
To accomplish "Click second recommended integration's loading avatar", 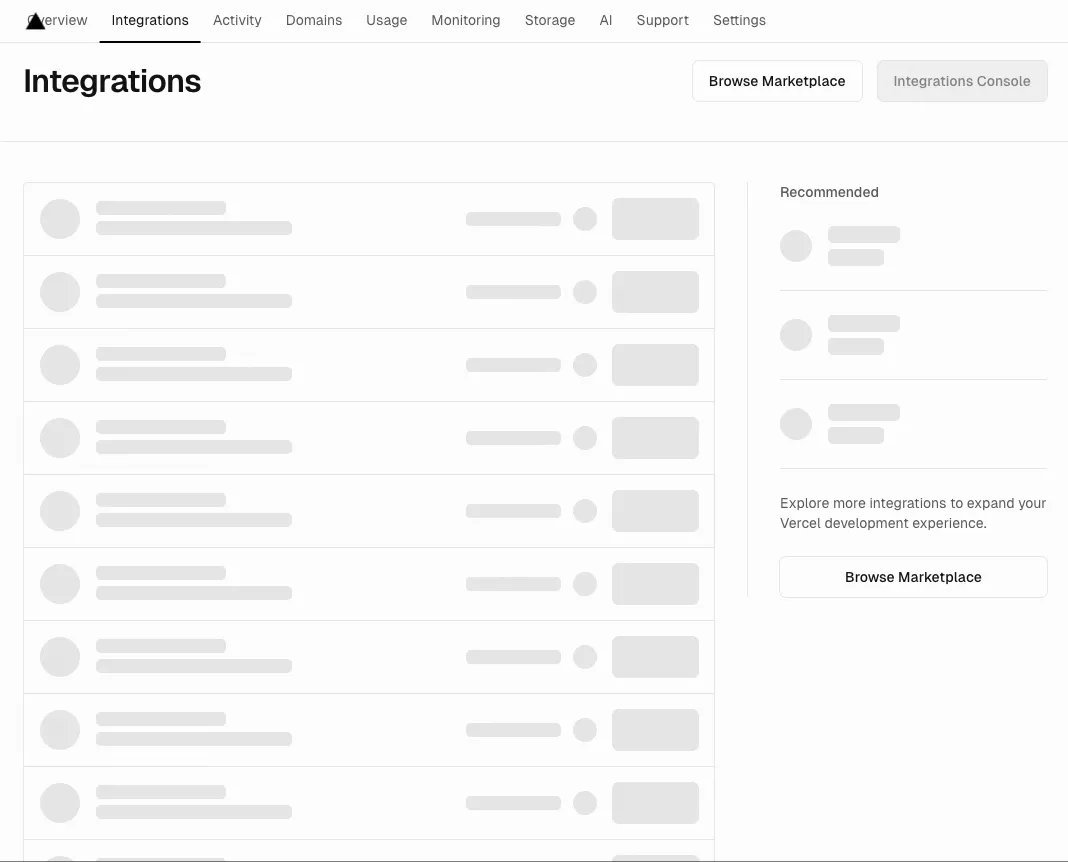I will click(796, 335).
